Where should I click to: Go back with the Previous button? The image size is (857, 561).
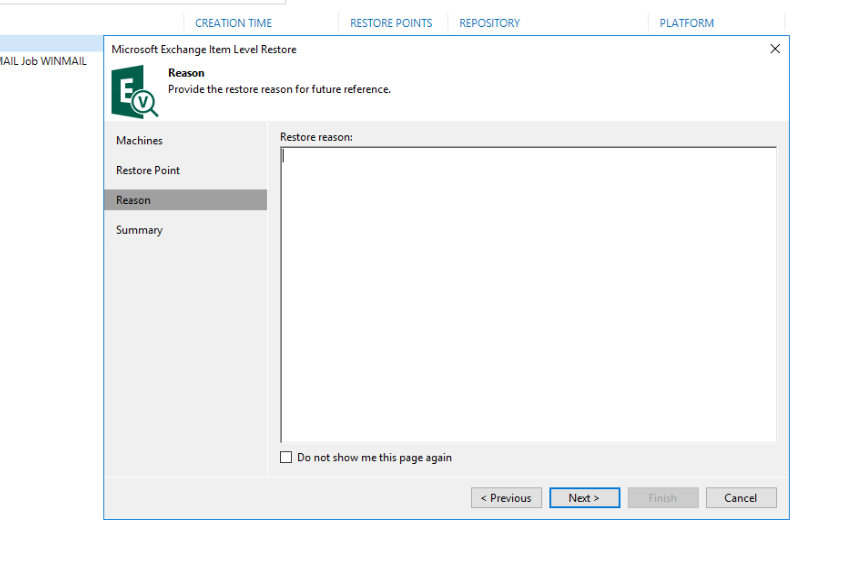(506, 498)
